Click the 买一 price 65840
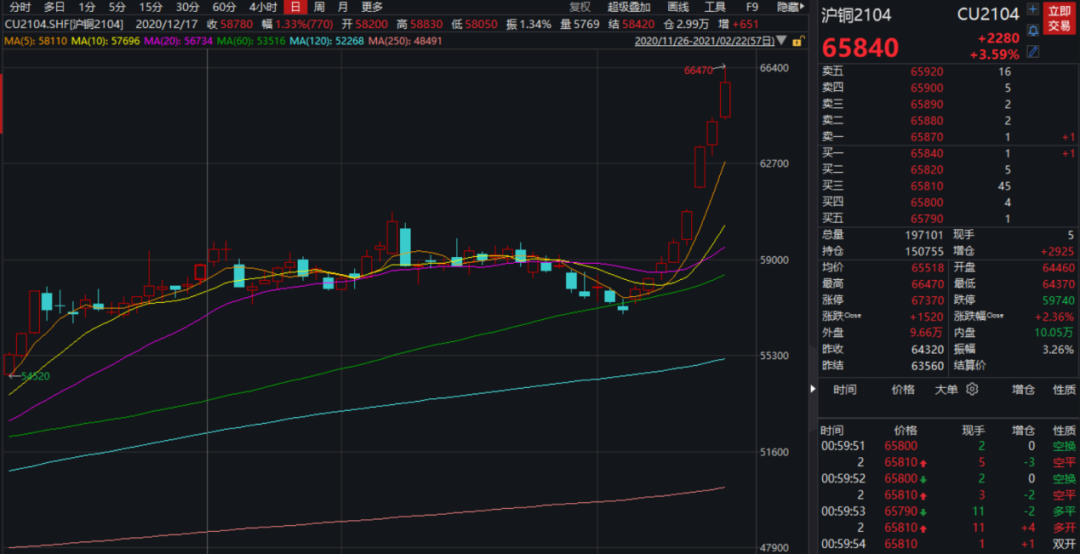1080x554 pixels. (x=926, y=154)
